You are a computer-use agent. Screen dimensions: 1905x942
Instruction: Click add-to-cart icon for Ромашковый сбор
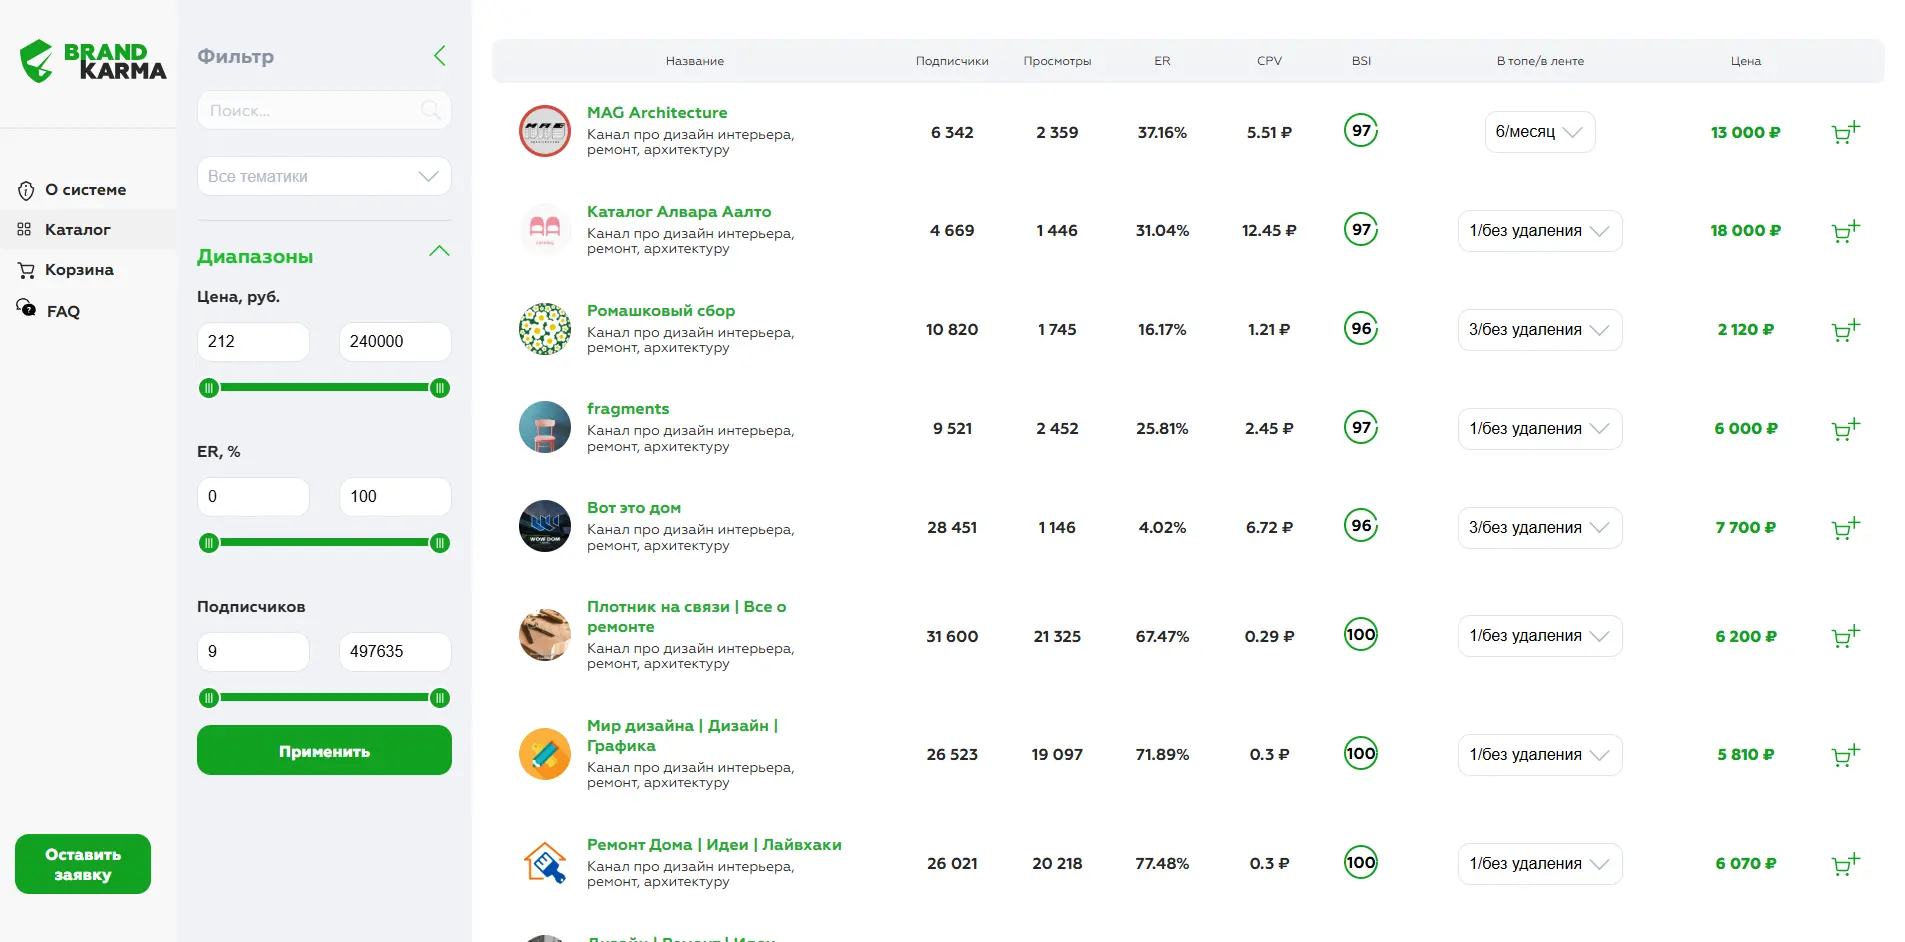click(x=1845, y=330)
